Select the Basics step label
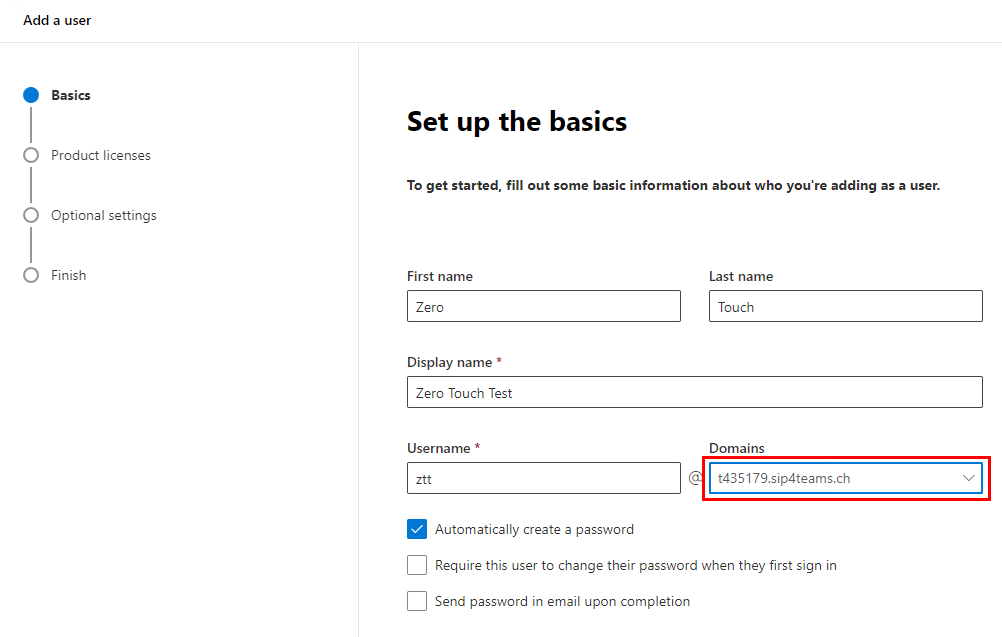 pyautogui.click(x=71, y=95)
